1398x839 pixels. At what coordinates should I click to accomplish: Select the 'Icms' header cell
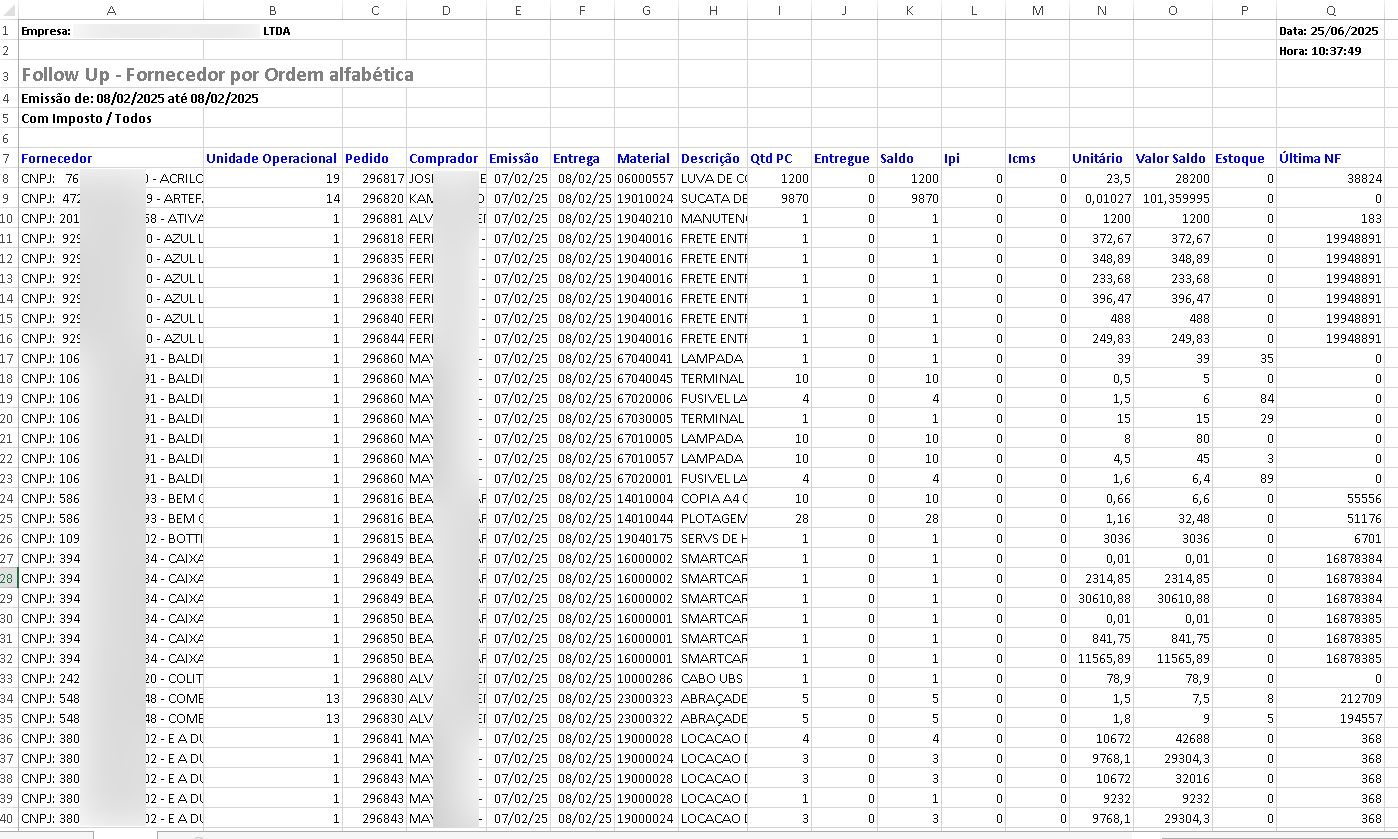tap(1037, 158)
